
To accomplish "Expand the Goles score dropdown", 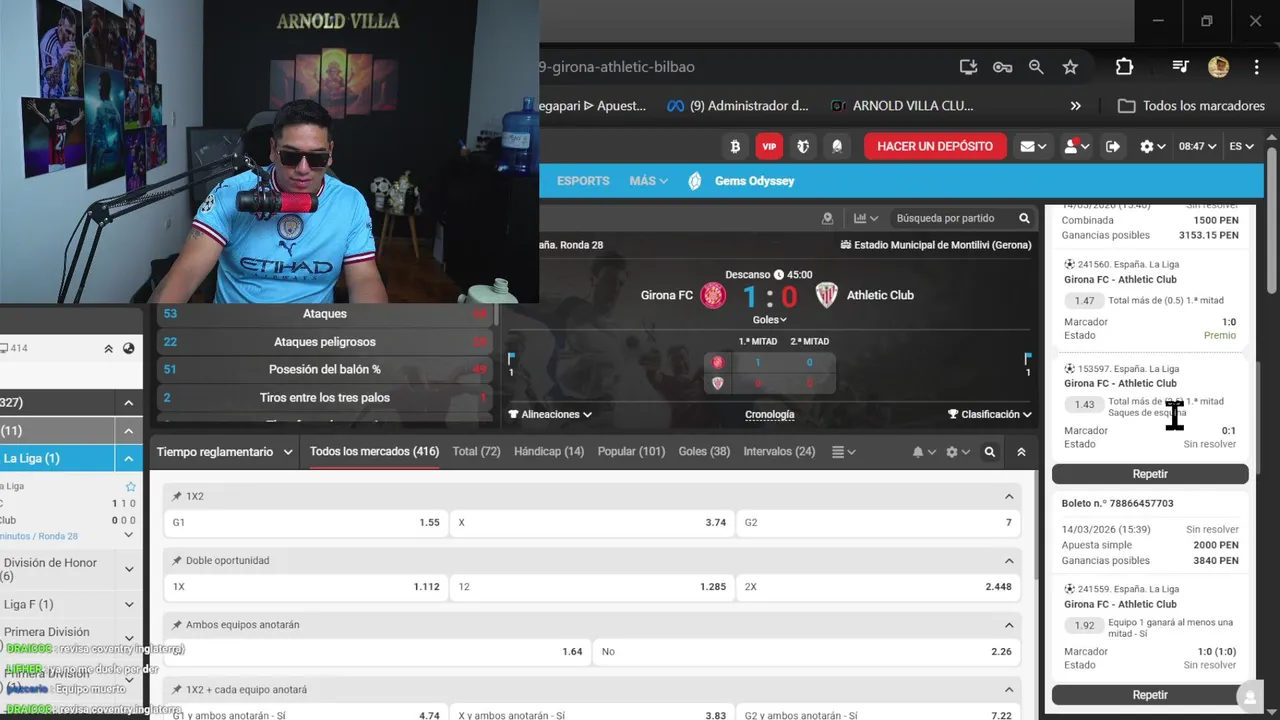I will (x=769, y=320).
